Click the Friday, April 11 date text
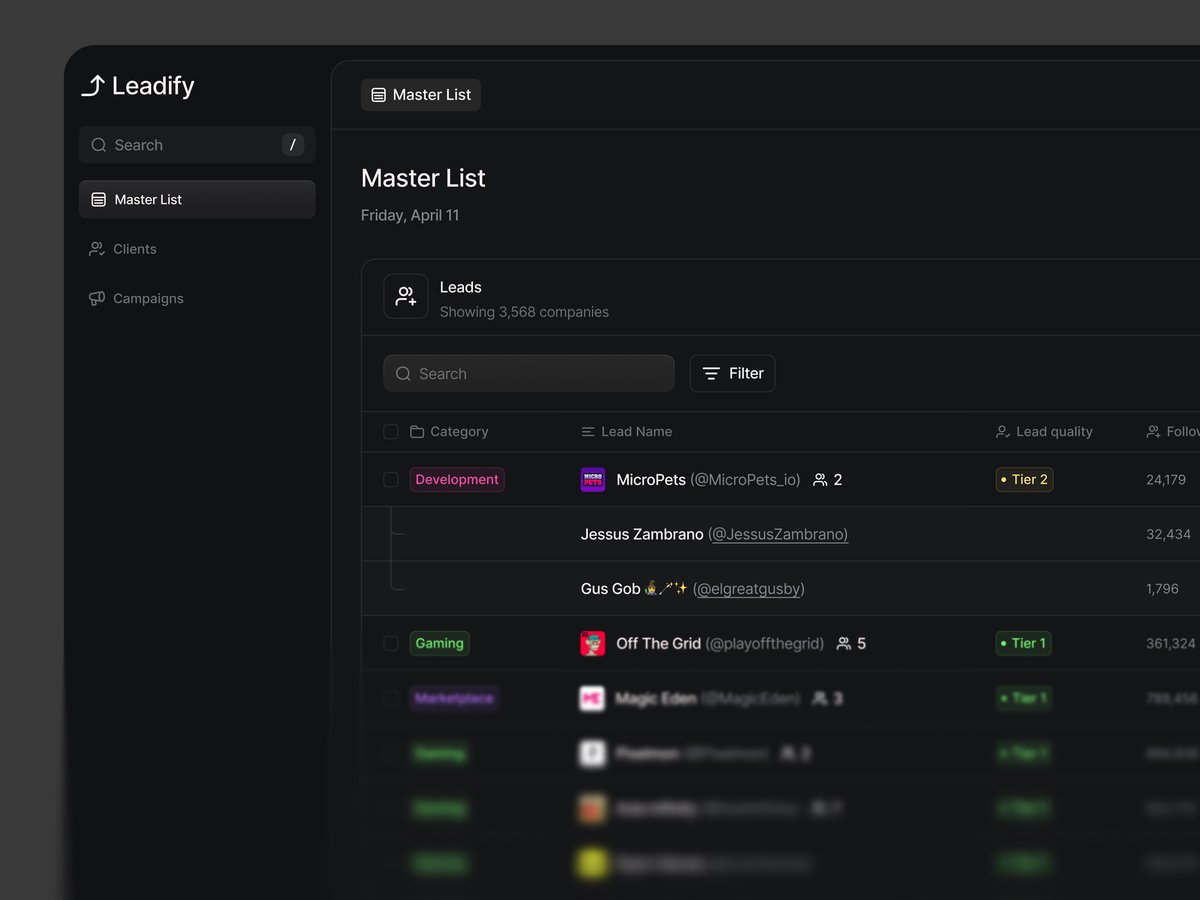 point(410,215)
